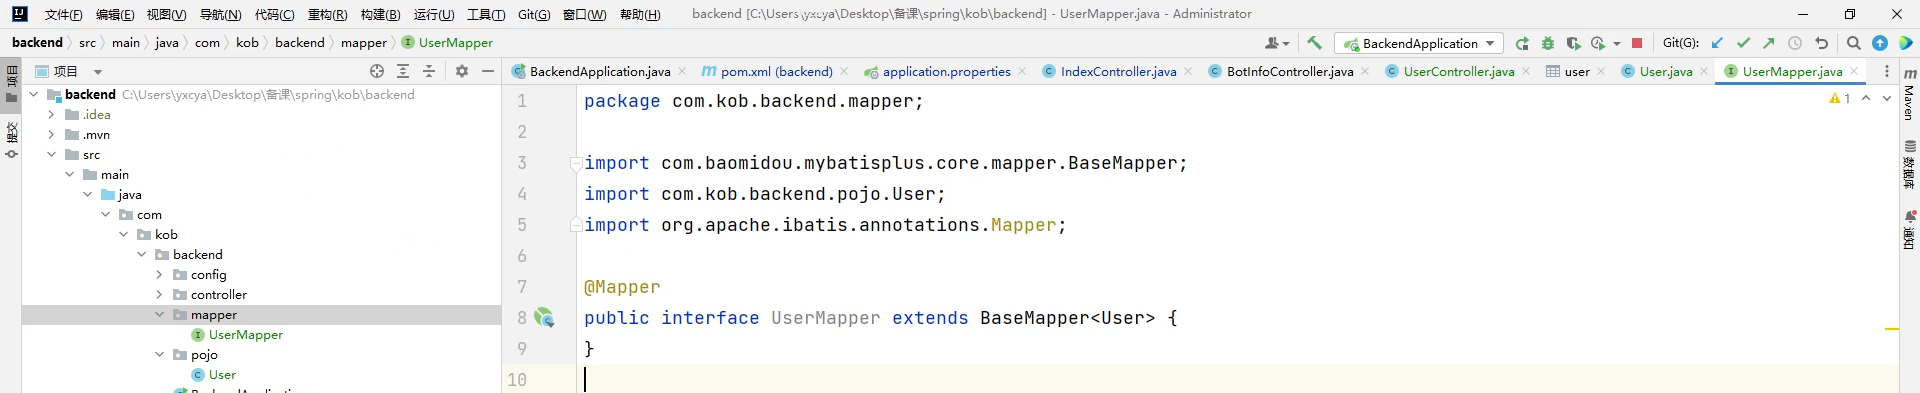This screenshot has height=393, width=1920.
Task: Click the warning indicator showing 1 problem
Action: click(1840, 98)
